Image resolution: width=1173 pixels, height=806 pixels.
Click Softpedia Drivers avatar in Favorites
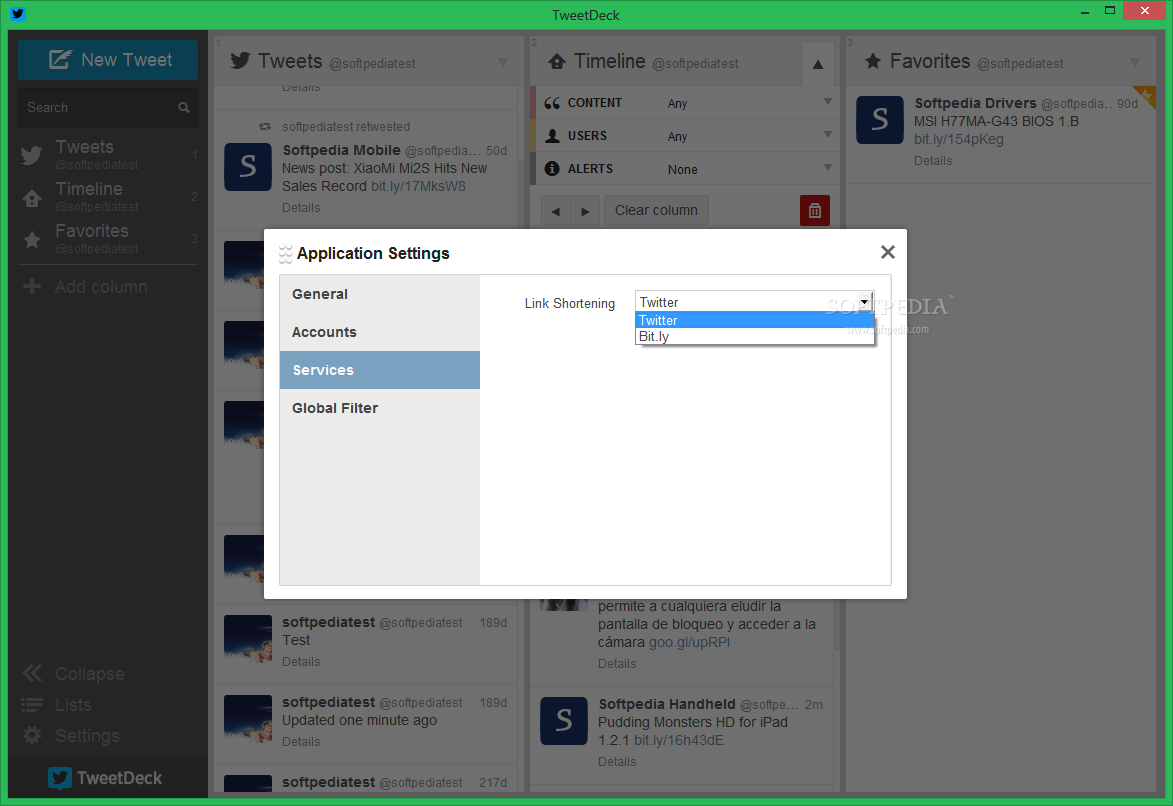pos(880,120)
